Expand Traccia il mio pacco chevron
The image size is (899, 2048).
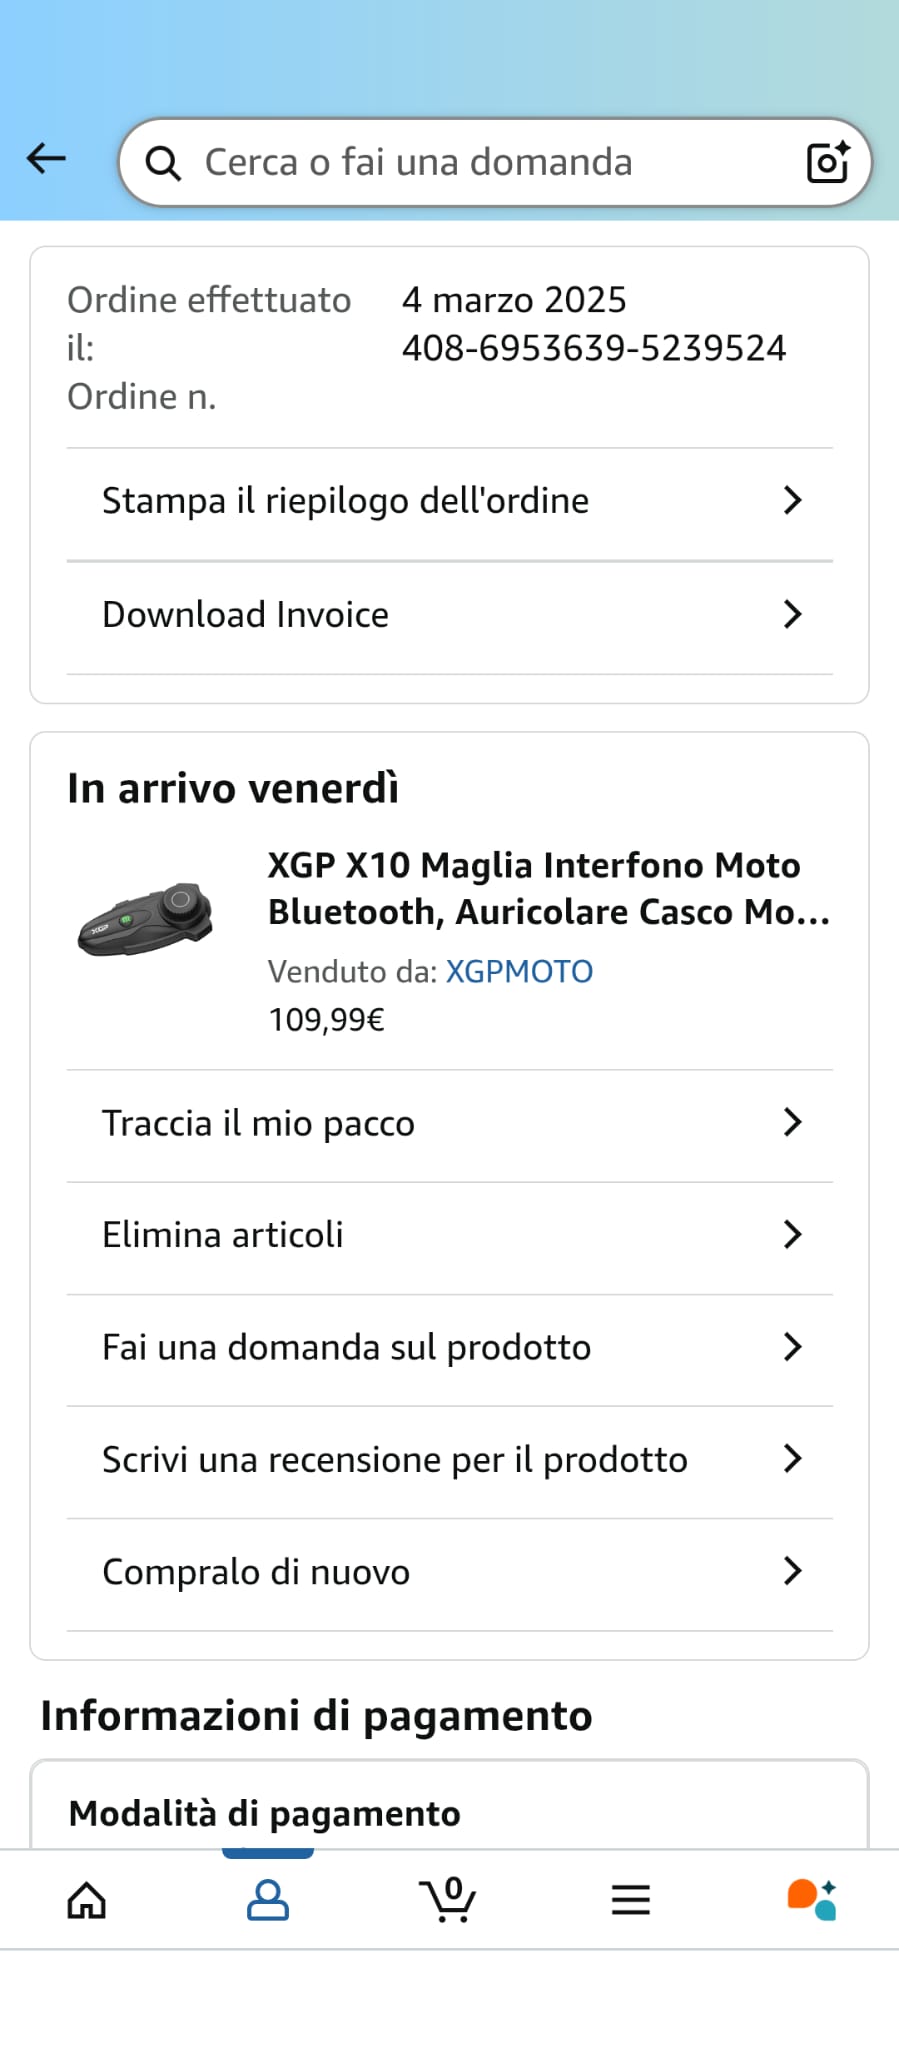coord(793,1122)
